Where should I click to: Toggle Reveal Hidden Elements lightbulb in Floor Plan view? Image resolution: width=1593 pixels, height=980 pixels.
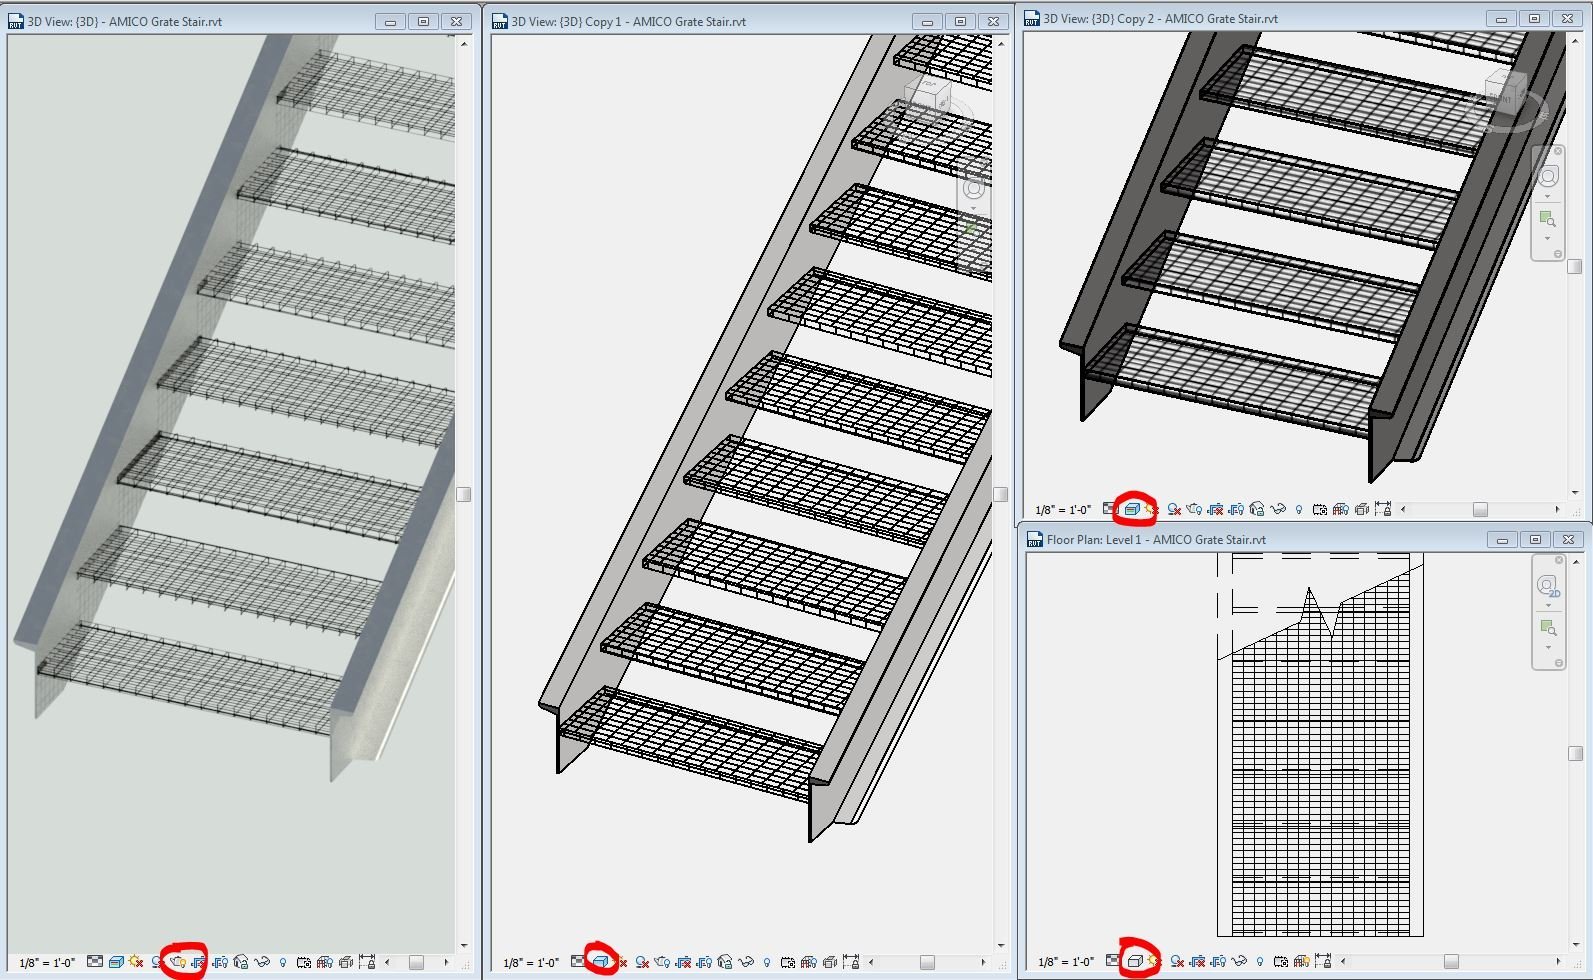point(1260,962)
